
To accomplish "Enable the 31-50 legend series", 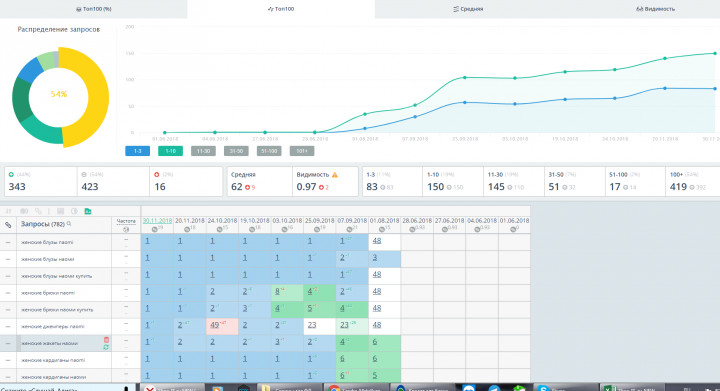I will 236,151.
